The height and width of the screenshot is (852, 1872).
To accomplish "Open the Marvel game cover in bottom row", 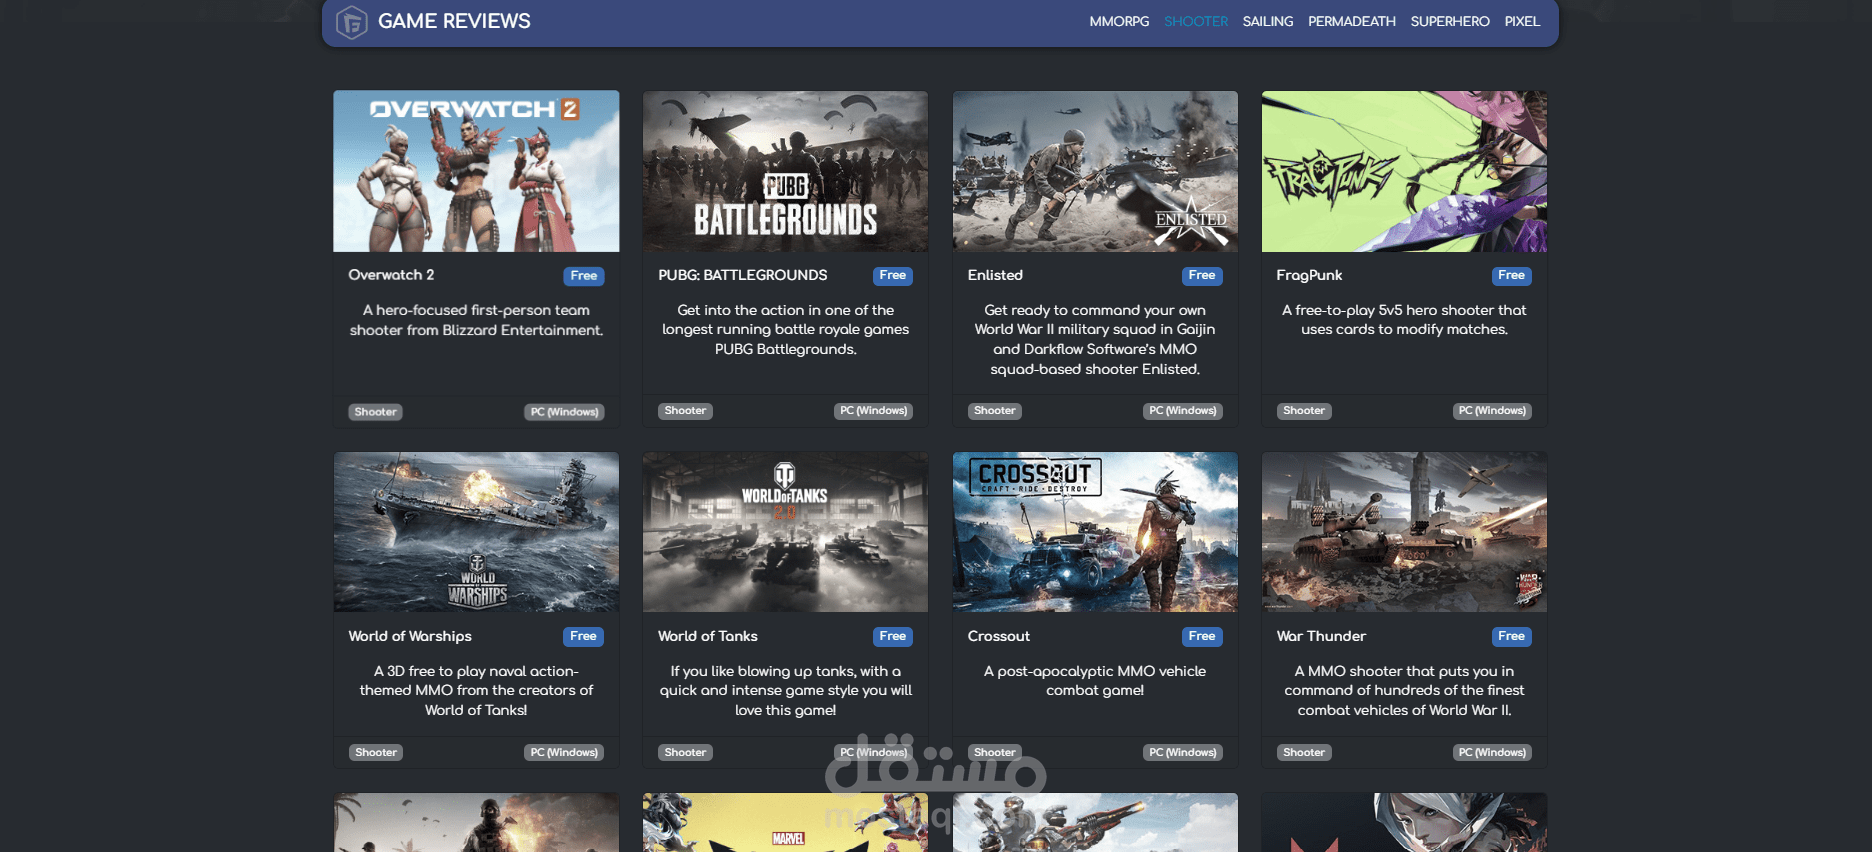I will pyautogui.click(x=785, y=822).
